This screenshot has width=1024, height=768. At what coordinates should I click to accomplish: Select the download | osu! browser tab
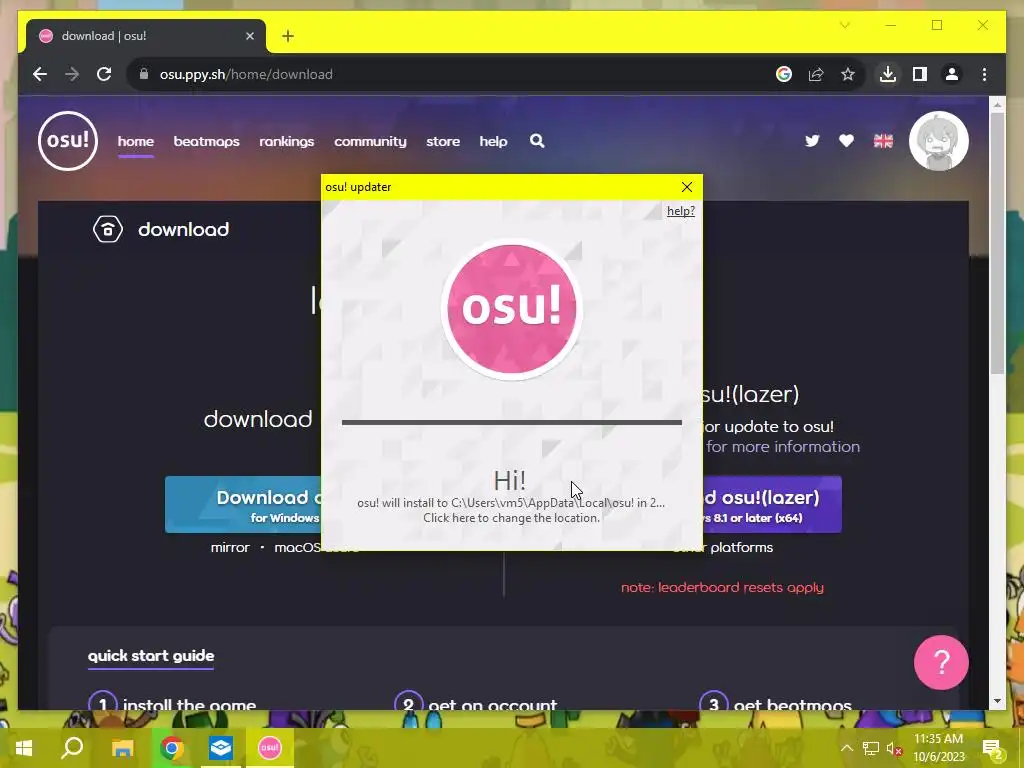tap(146, 36)
